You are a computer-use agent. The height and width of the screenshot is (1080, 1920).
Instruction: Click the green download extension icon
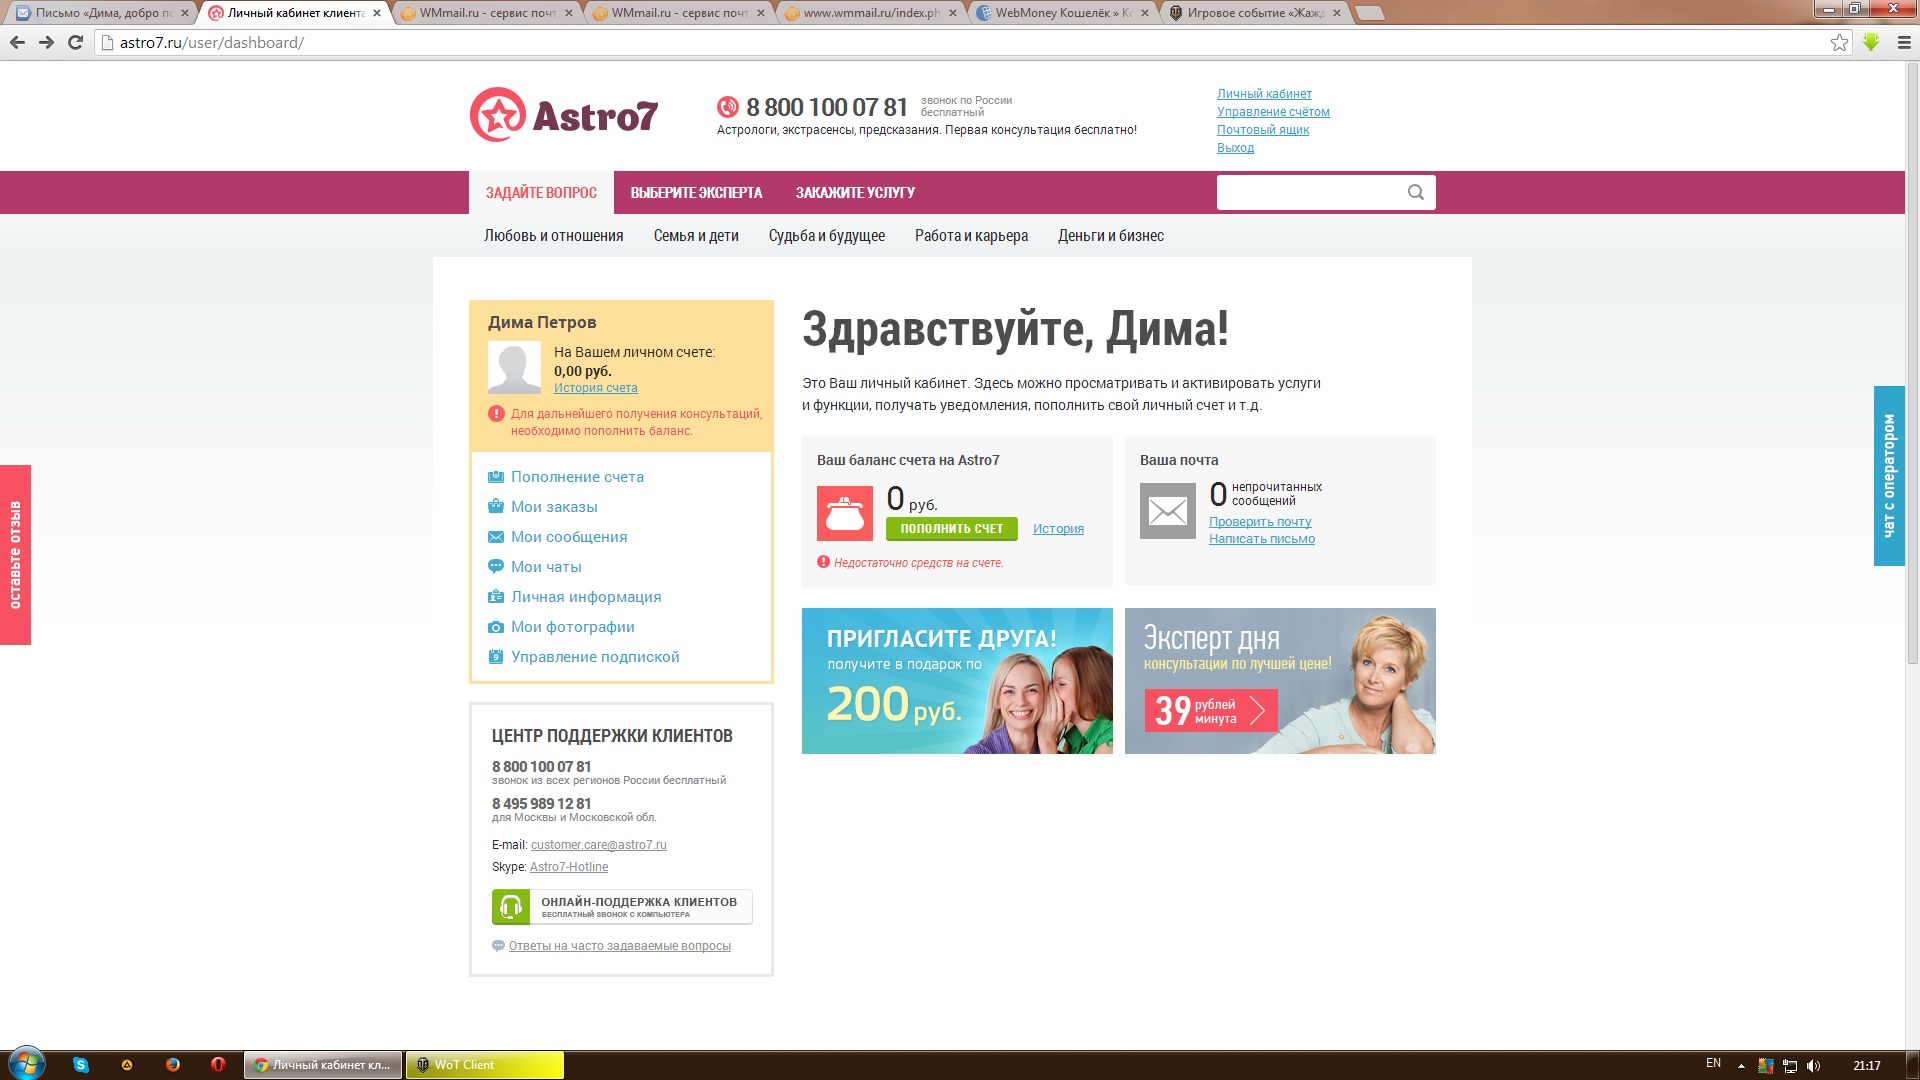(1871, 42)
